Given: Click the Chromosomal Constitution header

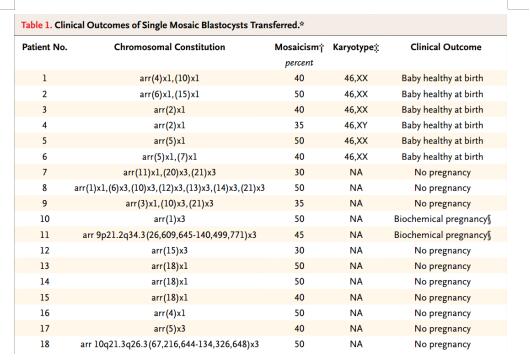Looking at the screenshot, I should click(170, 47).
